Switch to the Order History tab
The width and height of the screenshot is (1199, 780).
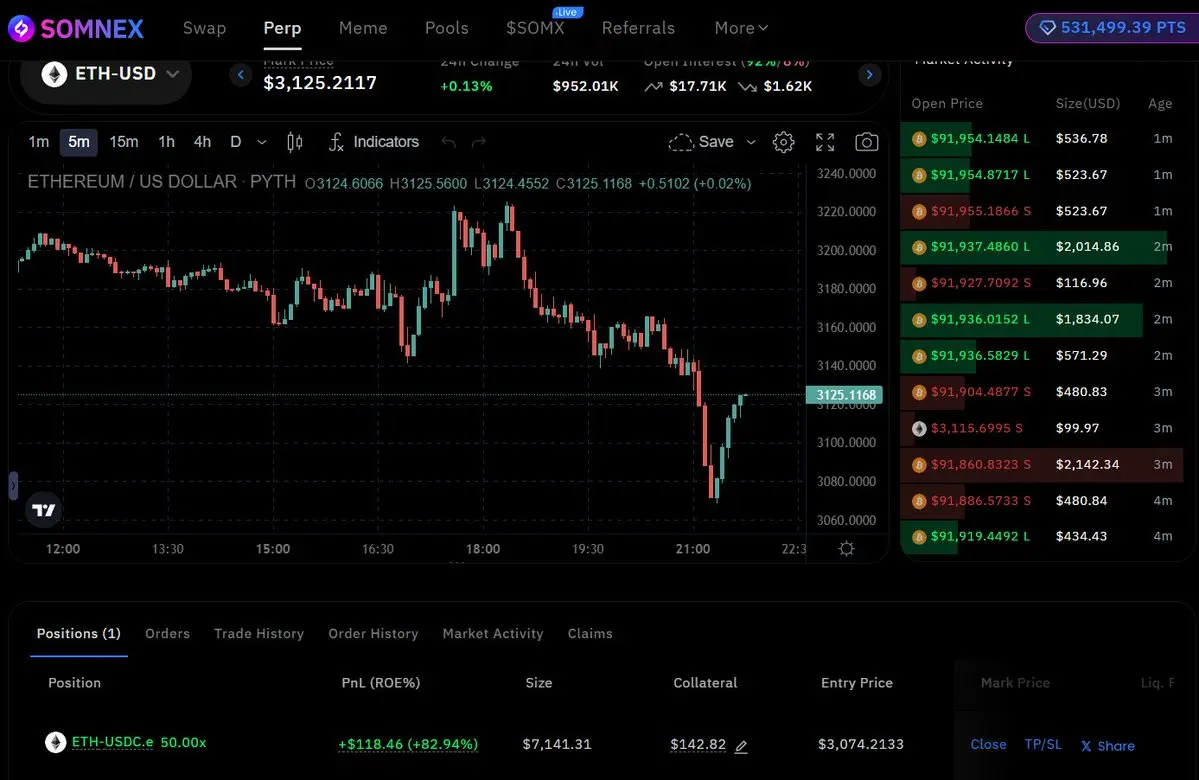pos(373,633)
